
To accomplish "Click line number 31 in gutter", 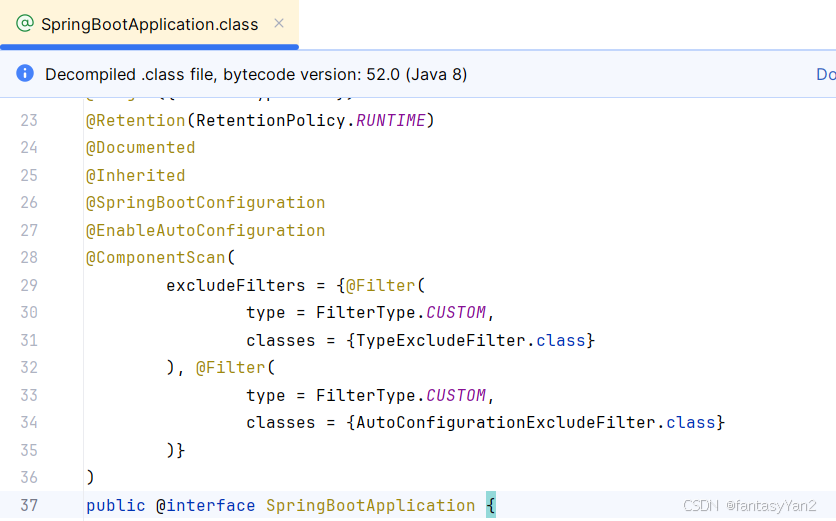I will pyautogui.click(x=29, y=340).
